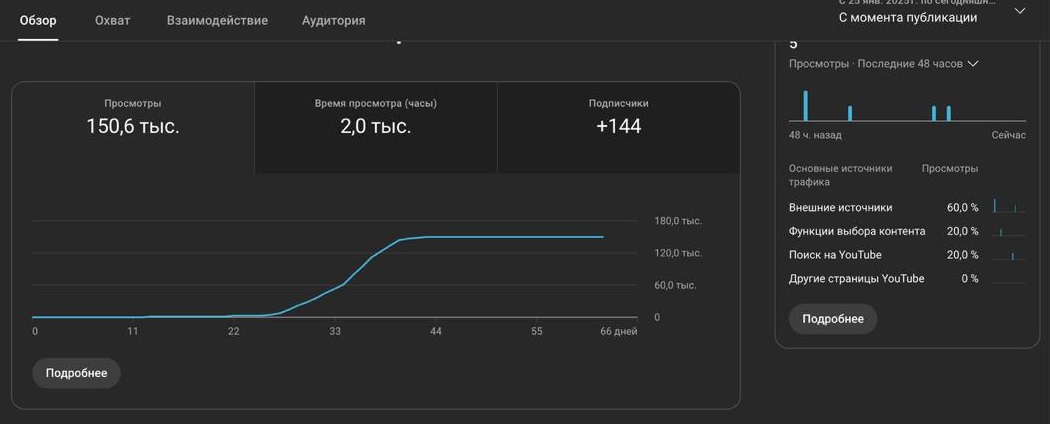Screen dimensions: 1050x424
Task: Expand the date range chevron arrow
Action: tap(1019, 11)
